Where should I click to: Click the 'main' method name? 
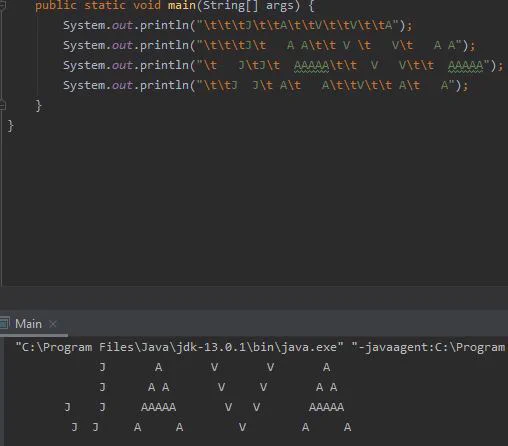[182, 6]
